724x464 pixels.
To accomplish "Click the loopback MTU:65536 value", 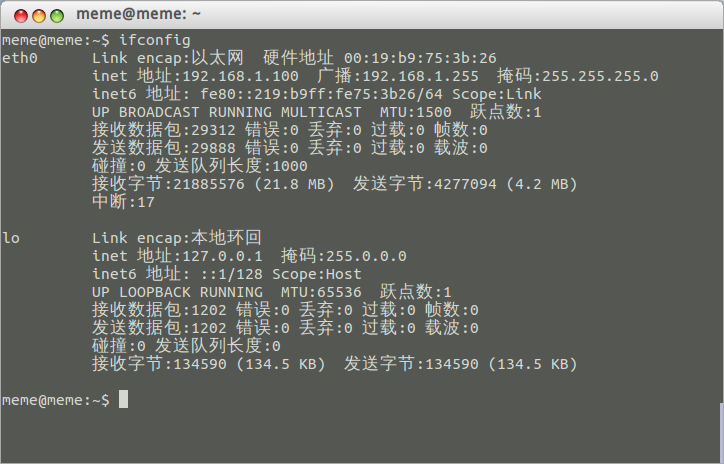I will [321, 292].
